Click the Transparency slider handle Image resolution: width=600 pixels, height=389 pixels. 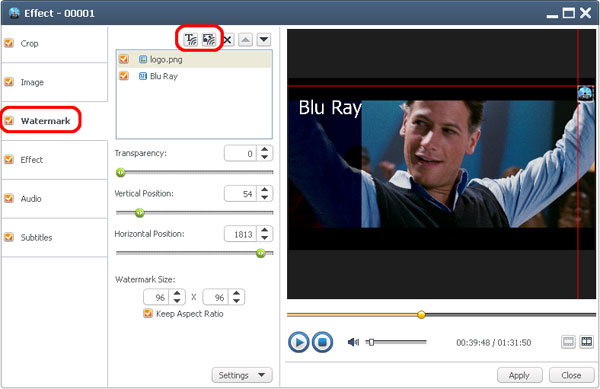pos(121,173)
